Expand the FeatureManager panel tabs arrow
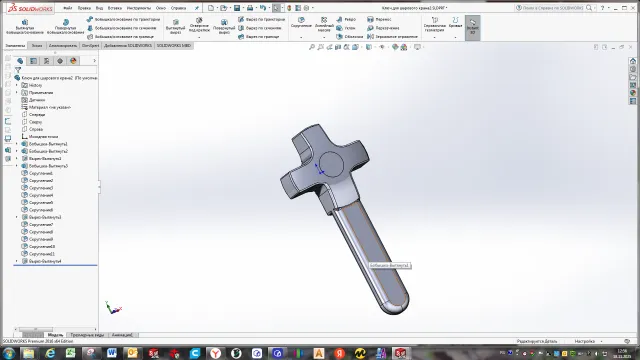 [x=94, y=61]
